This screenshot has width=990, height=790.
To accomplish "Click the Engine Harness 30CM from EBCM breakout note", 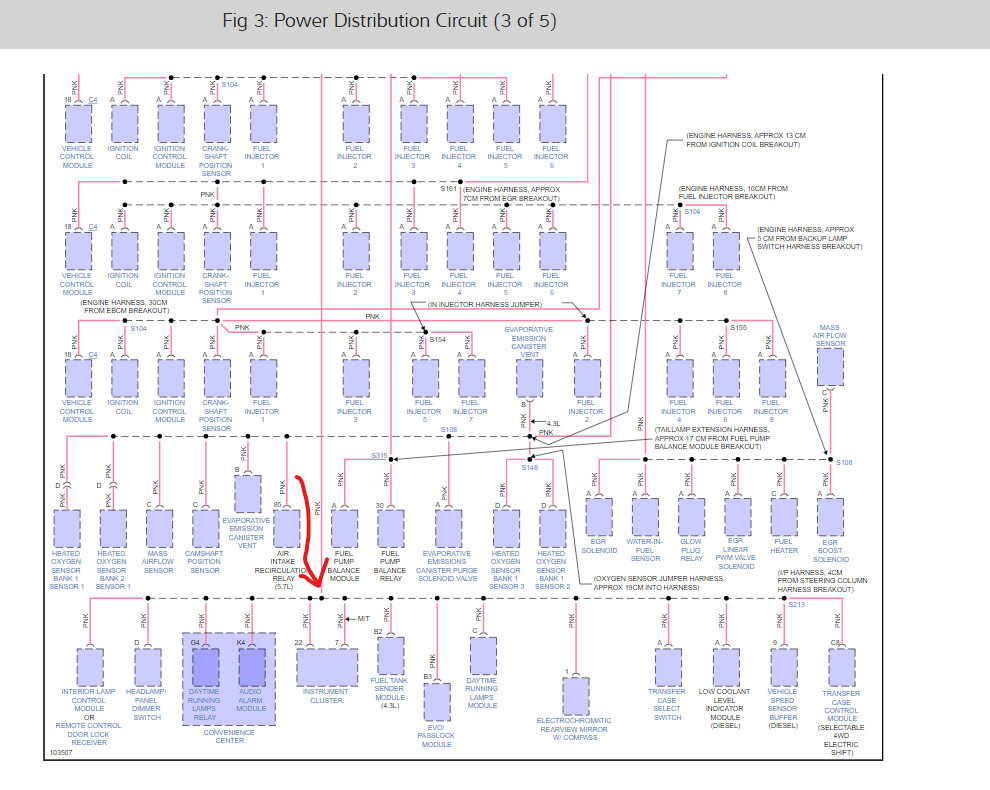I will (124, 306).
